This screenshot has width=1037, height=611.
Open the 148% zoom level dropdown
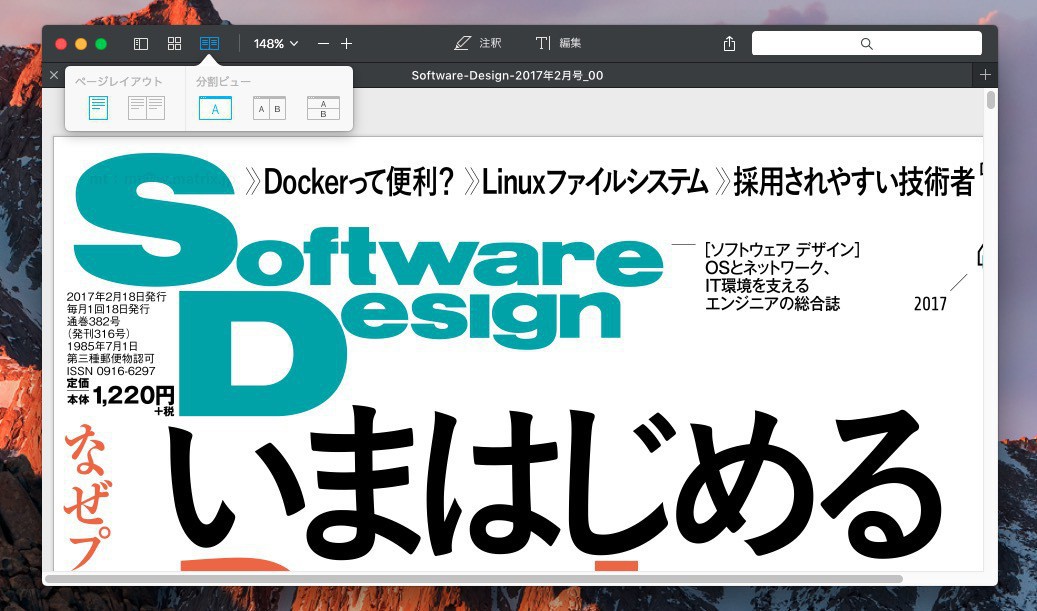[276, 44]
